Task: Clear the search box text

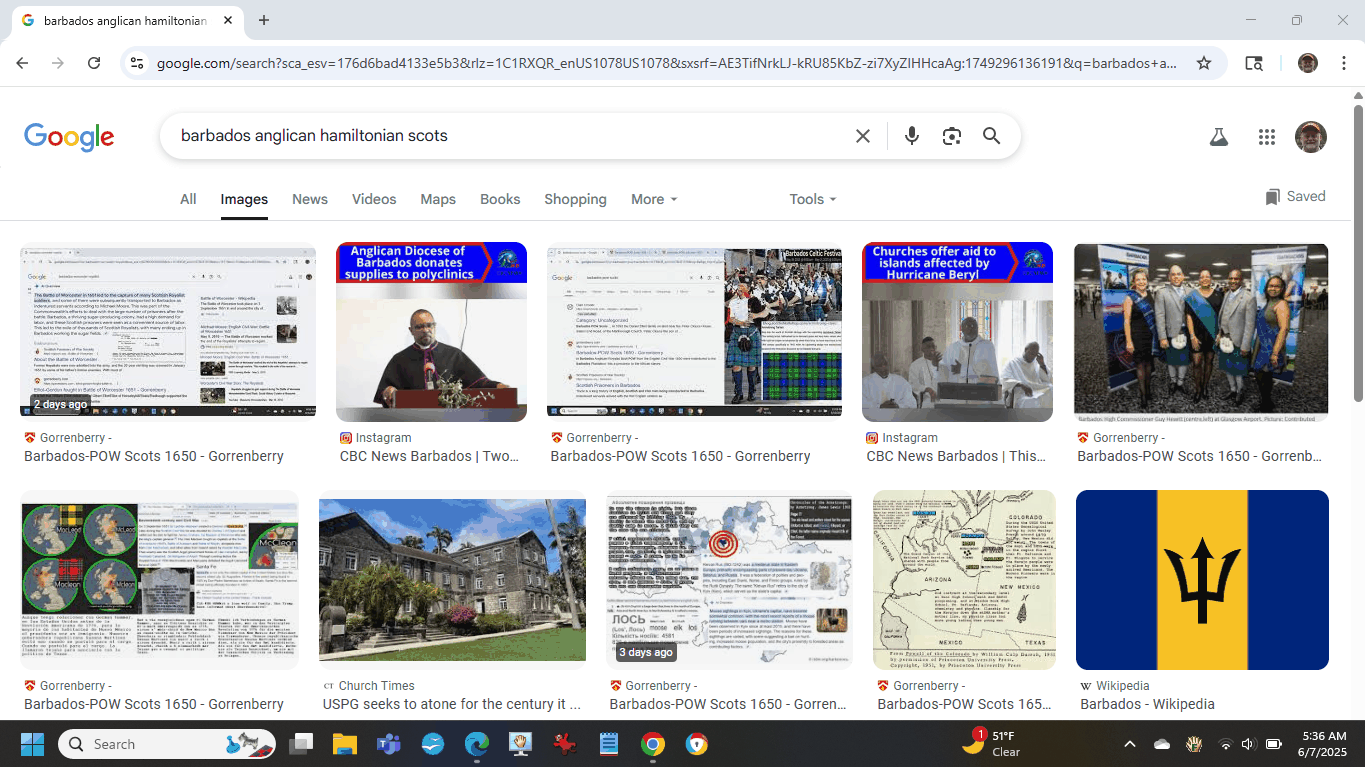Action: pos(862,136)
